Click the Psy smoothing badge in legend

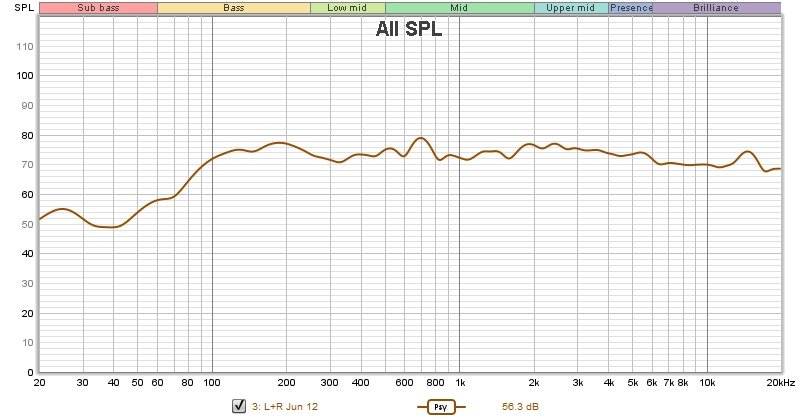pyautogui.click(x=440, y=407)
